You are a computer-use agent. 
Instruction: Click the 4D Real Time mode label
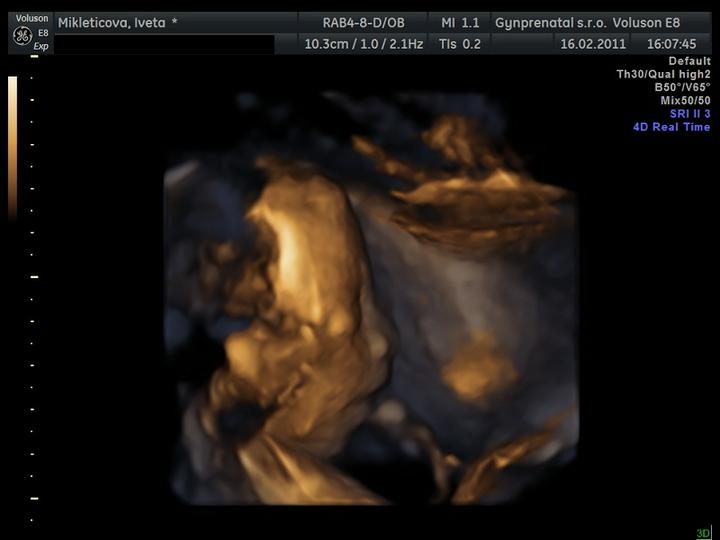671,127
